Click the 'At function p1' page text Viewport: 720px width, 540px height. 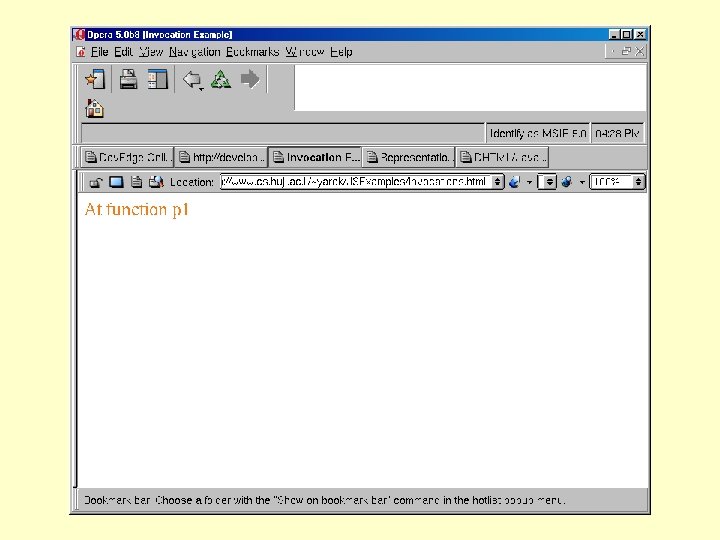coord(137,209)
